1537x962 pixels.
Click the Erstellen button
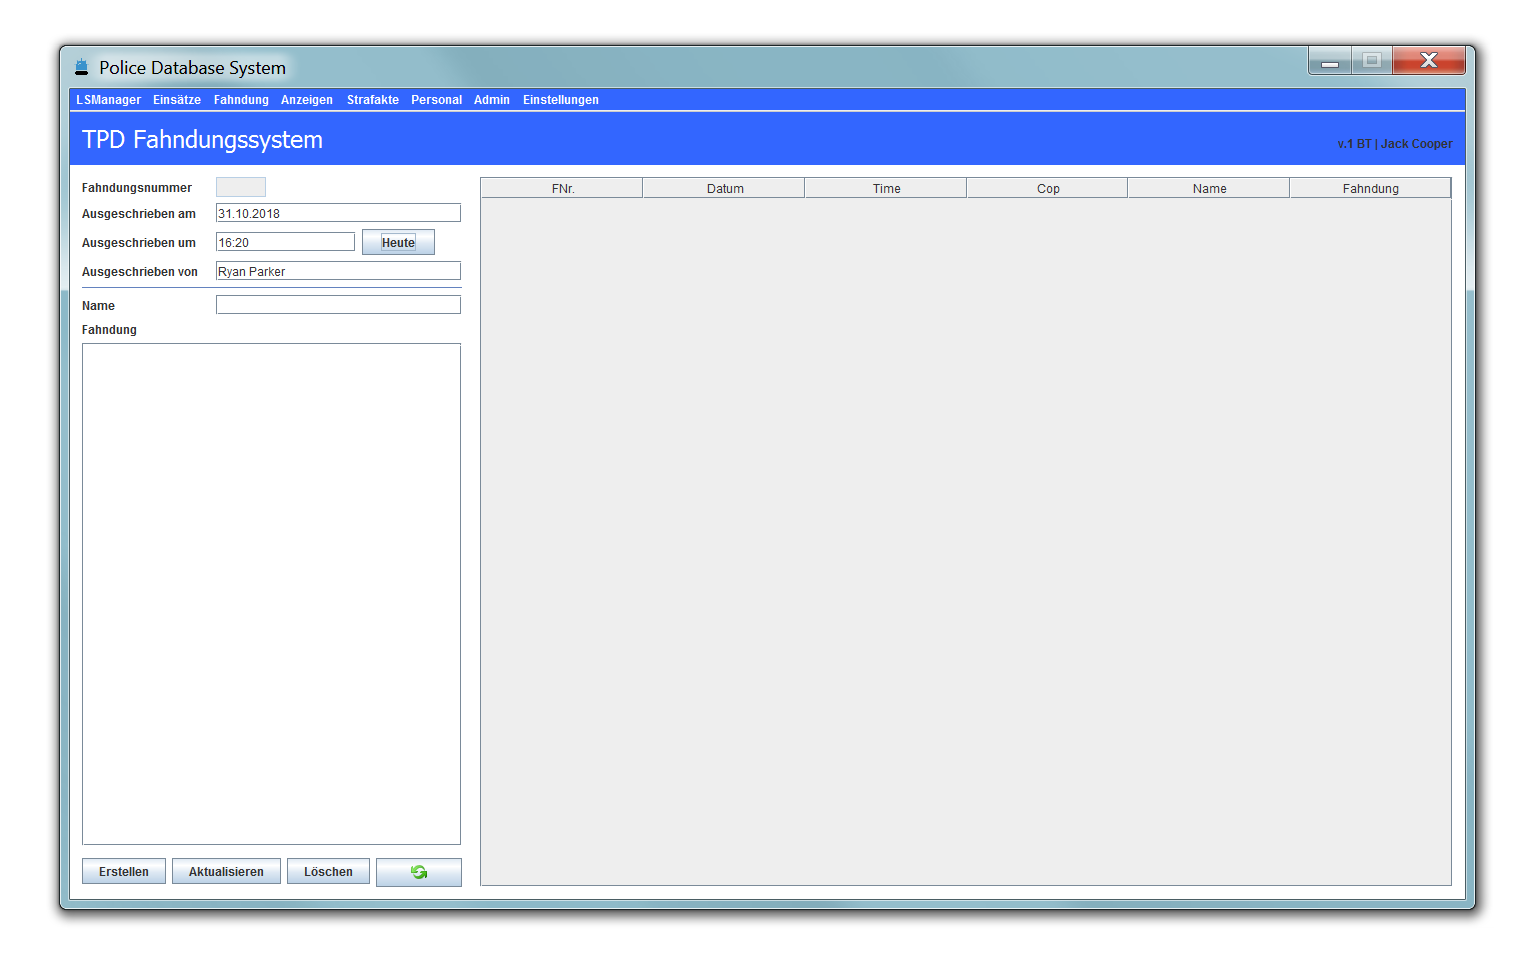coord(124,872)
